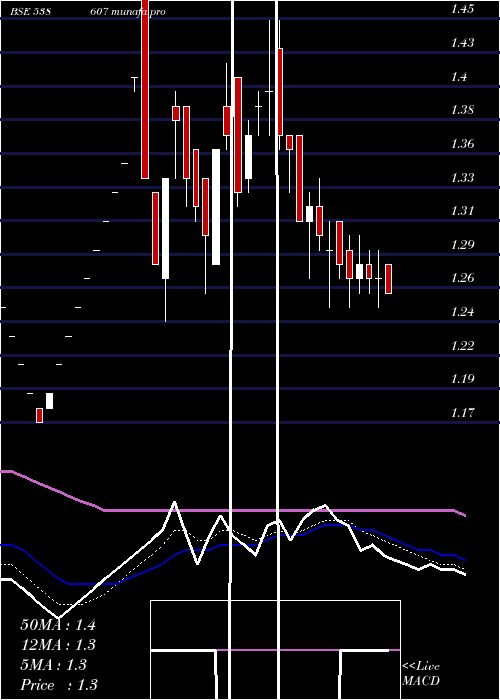Viewport: 500px width, 700px height.
Task: Select the 1.22 price level label
Action: pyautogui.click(x=462, y=346)
